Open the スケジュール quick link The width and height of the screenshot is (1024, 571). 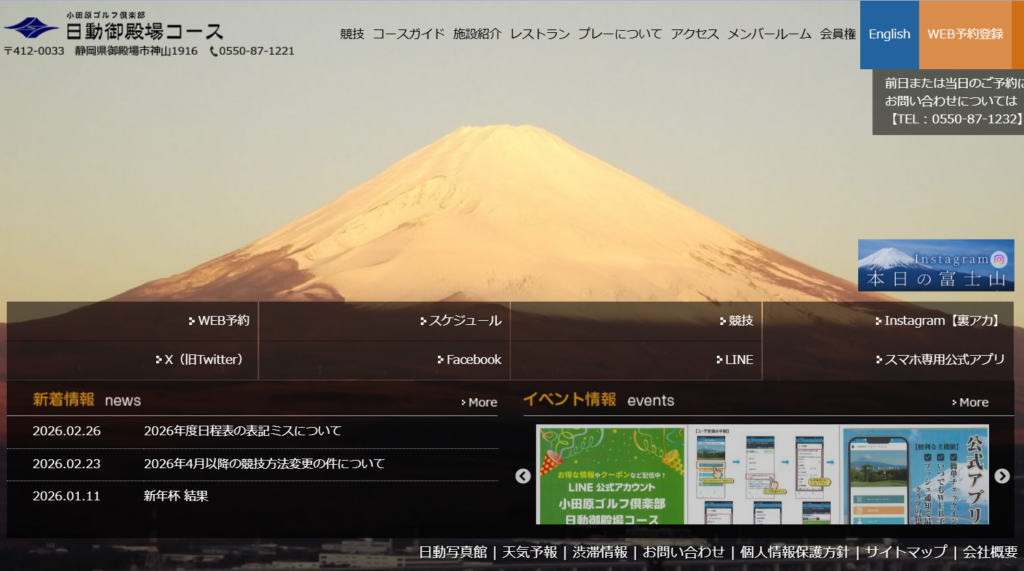[x=464, y=321]
